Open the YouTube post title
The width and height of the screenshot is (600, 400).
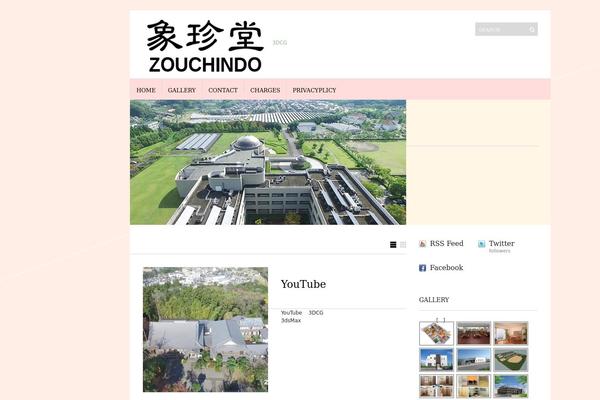click(303, 284)
